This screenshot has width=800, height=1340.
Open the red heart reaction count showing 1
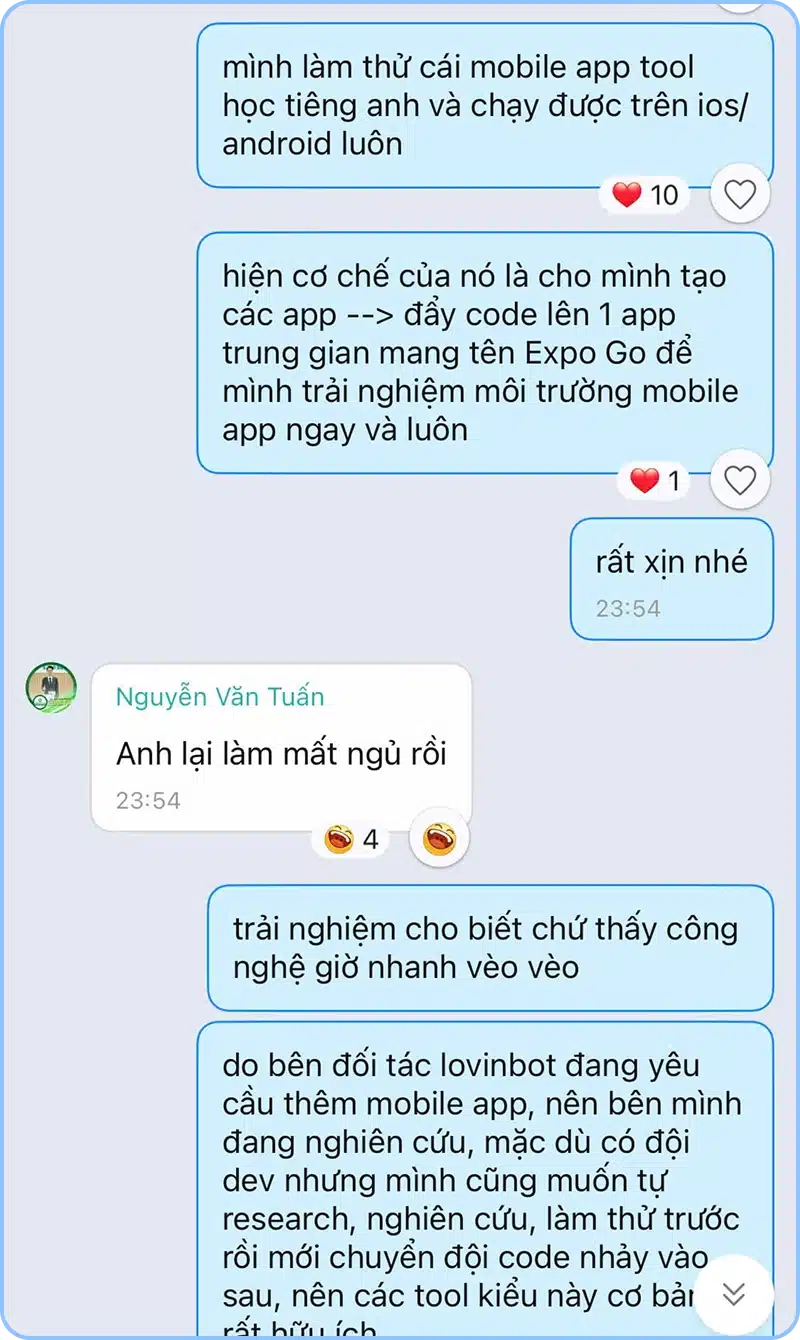[x=656, y=481]
